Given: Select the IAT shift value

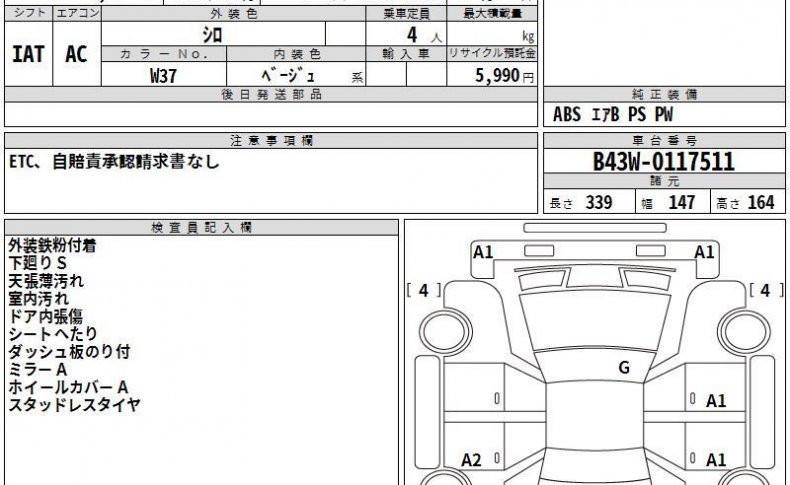Looking at the screenshot, I should click(28, 54).
